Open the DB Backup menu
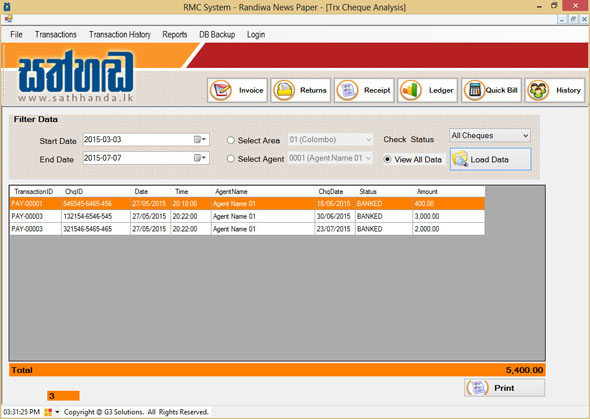 tap(217, 35)
